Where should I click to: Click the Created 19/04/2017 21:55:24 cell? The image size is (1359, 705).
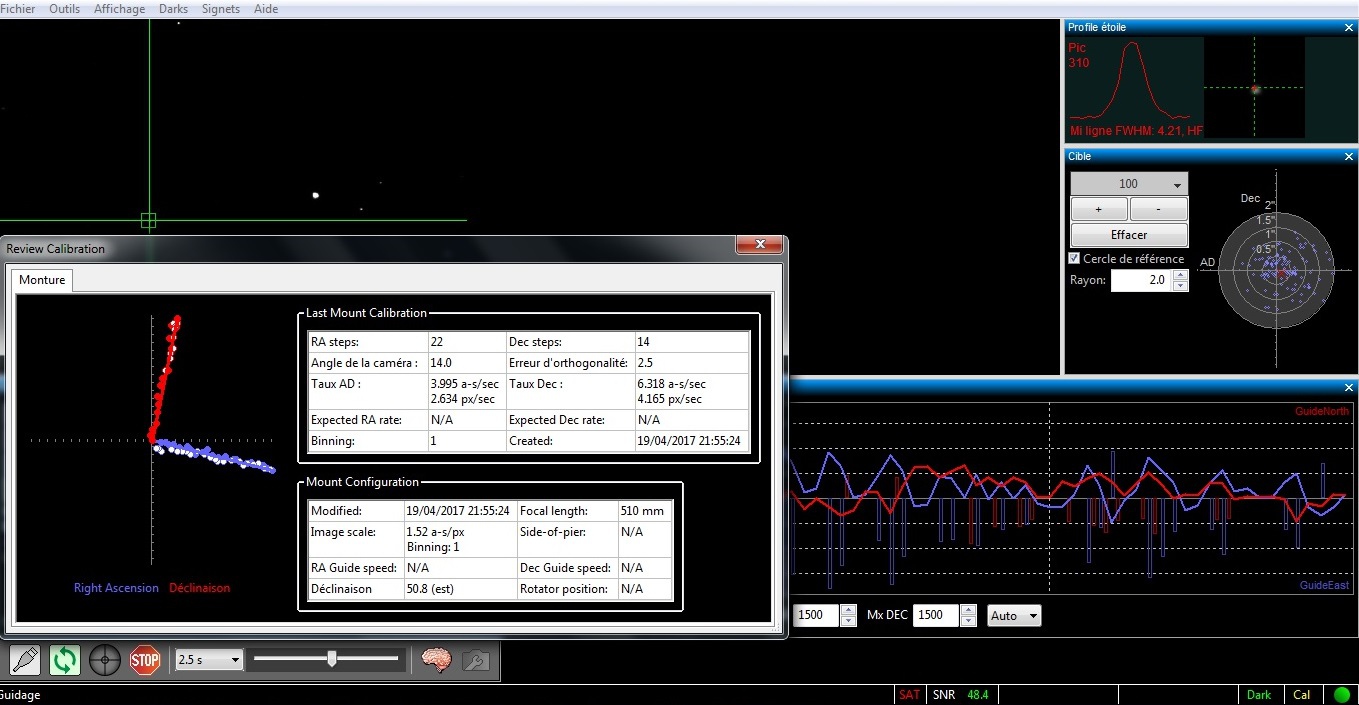(692, 440)
